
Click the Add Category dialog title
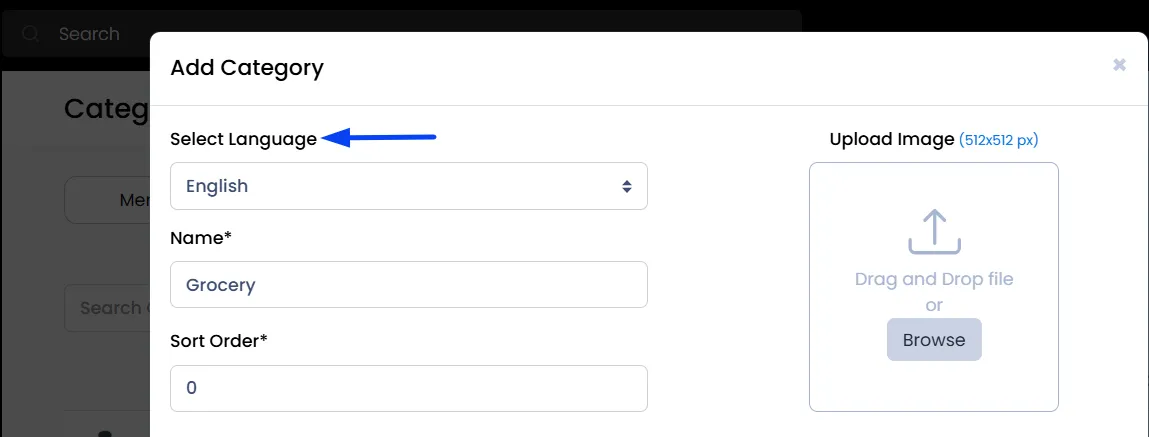(x=247, y=68)
